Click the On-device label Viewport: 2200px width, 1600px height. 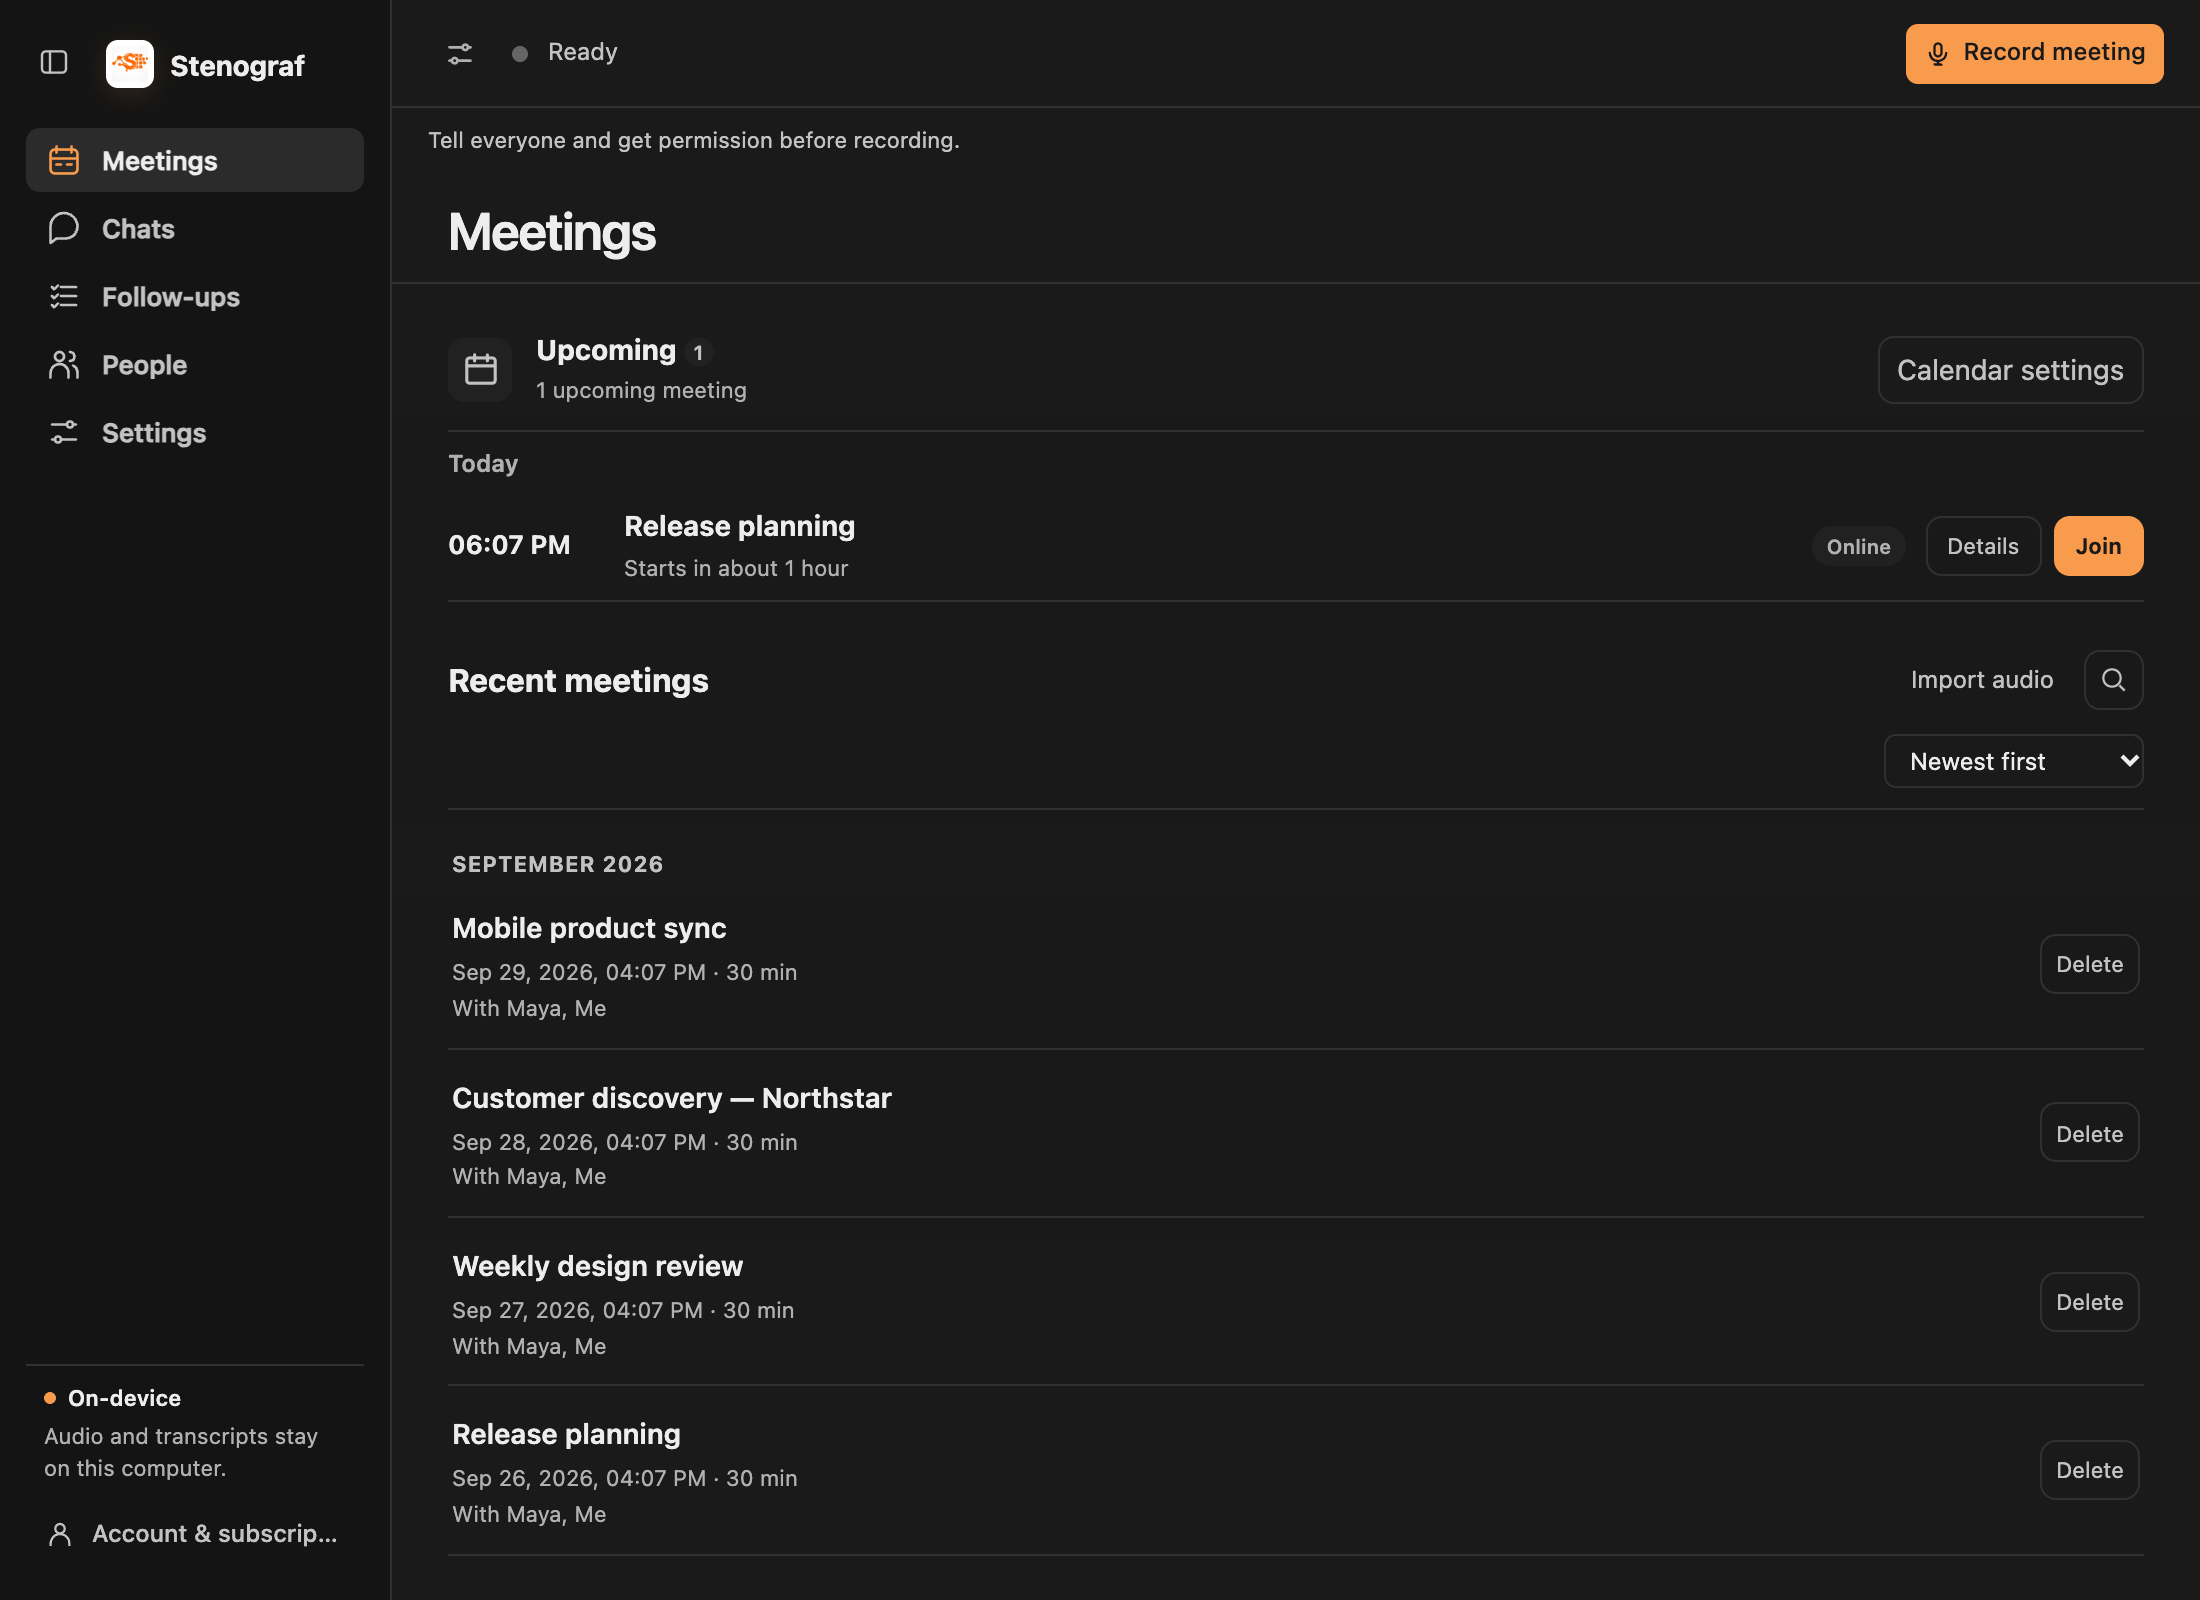(x=124, y=1398)
